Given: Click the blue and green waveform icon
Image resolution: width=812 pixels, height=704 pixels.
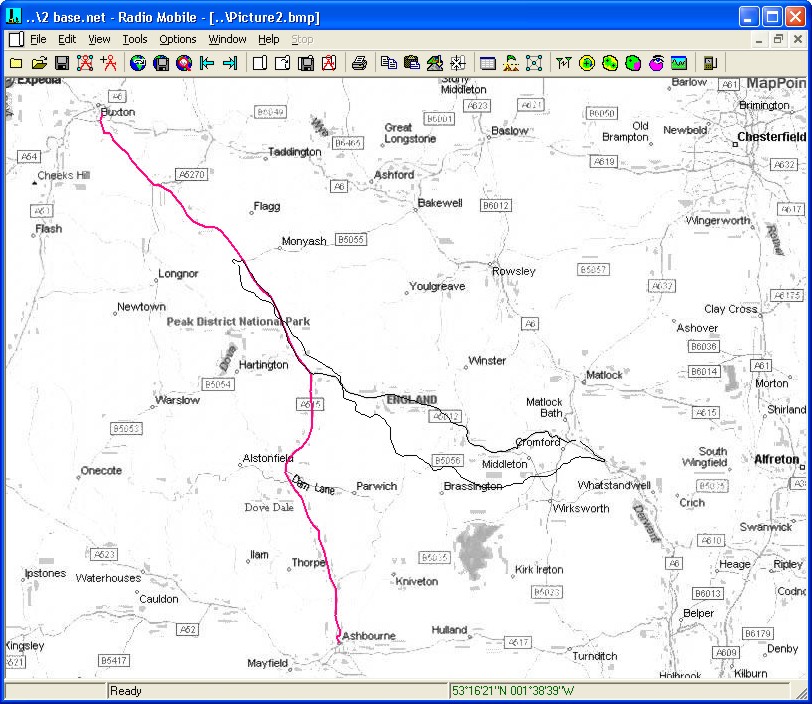Looking at the screenshot, I should point(679,63).
